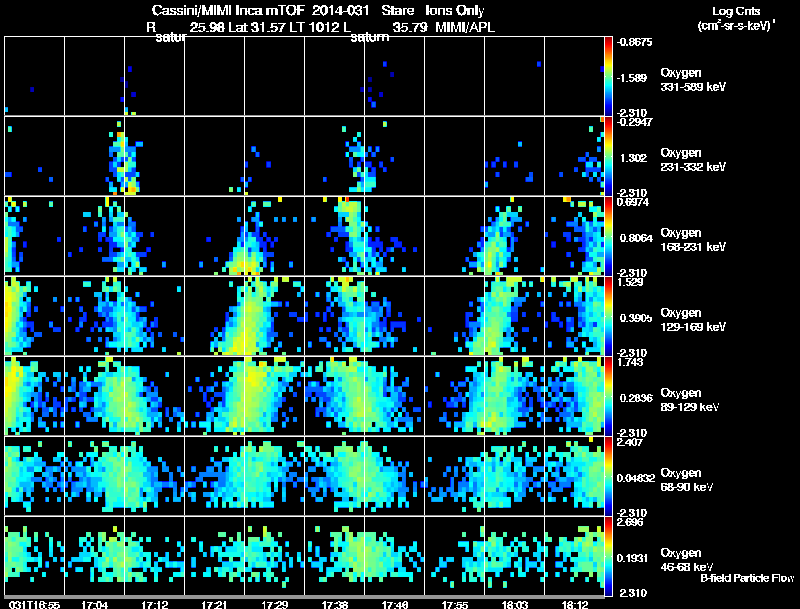The image size is (800, 609).
Task: Click the 18:03 time axis label
Action: pyautogui.click(x=515, y=604)
